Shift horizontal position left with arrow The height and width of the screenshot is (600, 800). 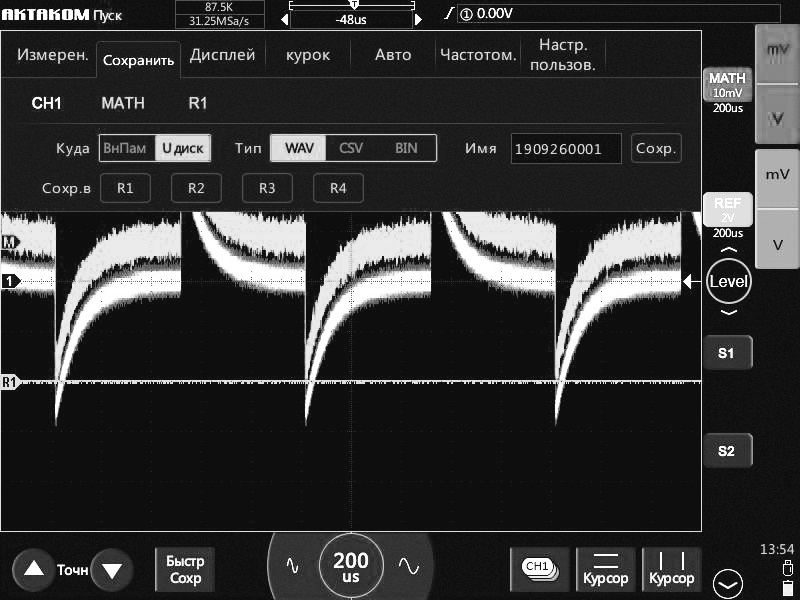[285, 19]
